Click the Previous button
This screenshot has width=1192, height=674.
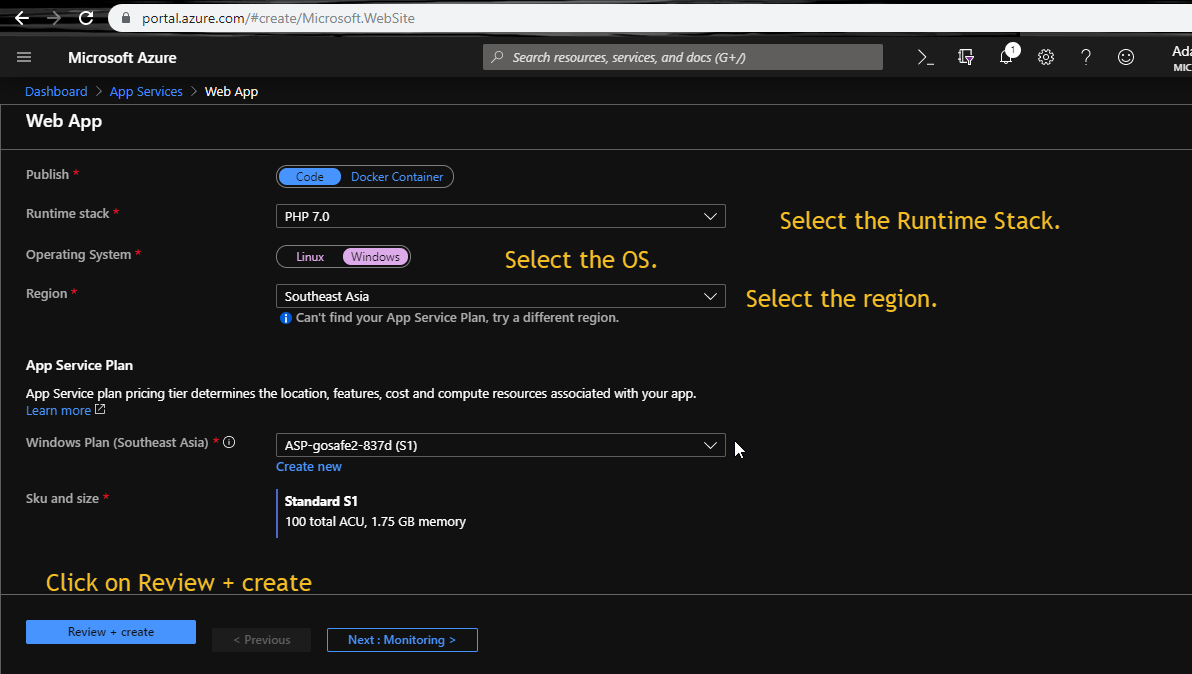[262, 640]
